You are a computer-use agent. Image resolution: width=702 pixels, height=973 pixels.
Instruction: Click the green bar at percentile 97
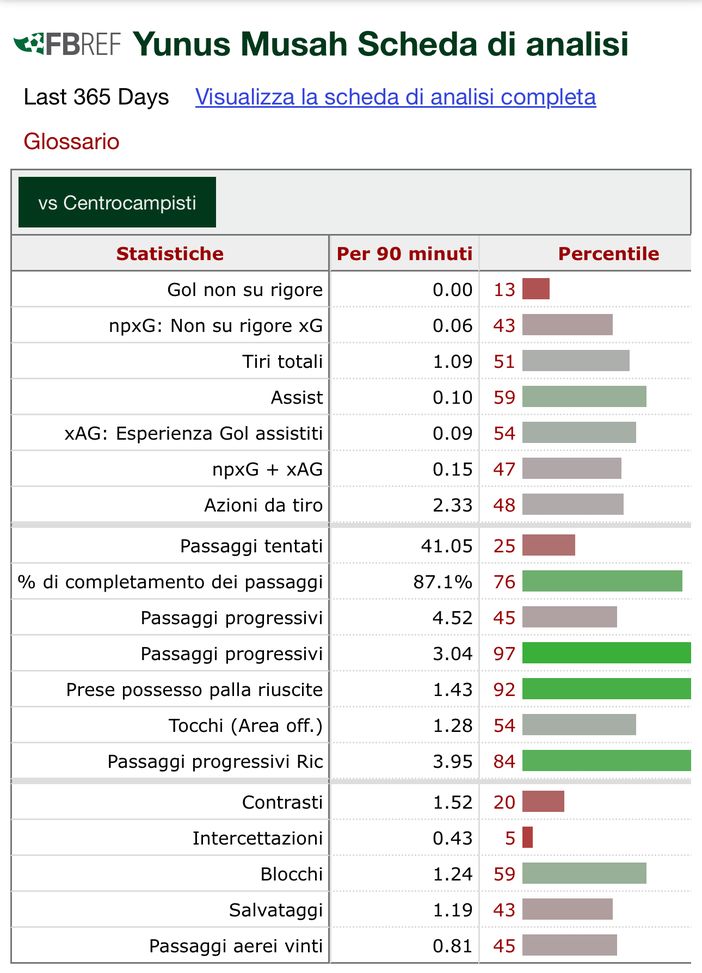point(606,654)
